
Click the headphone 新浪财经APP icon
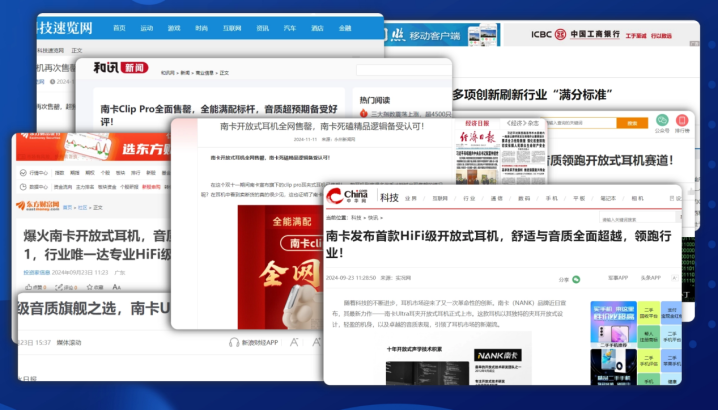[x=234, y=342]
